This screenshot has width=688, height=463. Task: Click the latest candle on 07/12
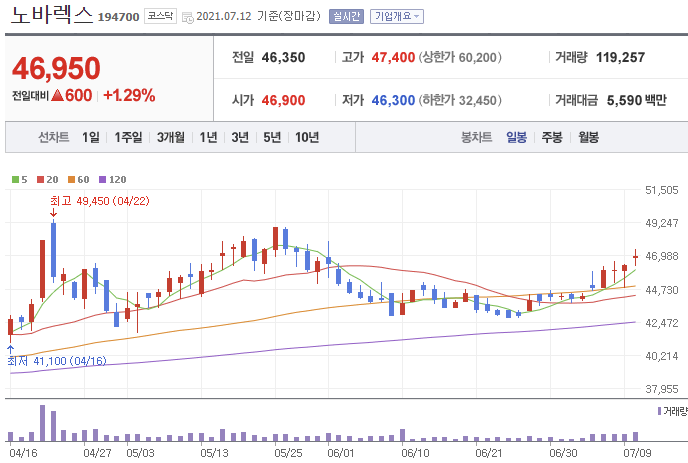[635, 257]
